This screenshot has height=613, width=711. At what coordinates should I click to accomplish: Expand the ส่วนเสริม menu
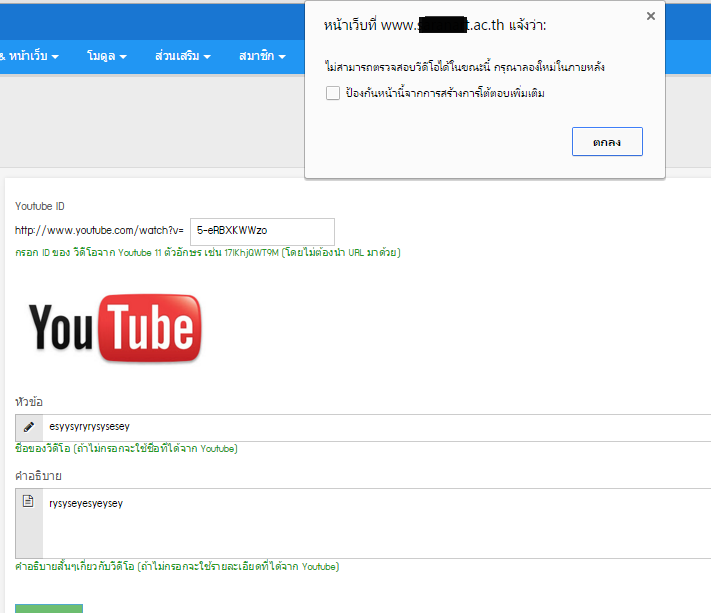183,56
